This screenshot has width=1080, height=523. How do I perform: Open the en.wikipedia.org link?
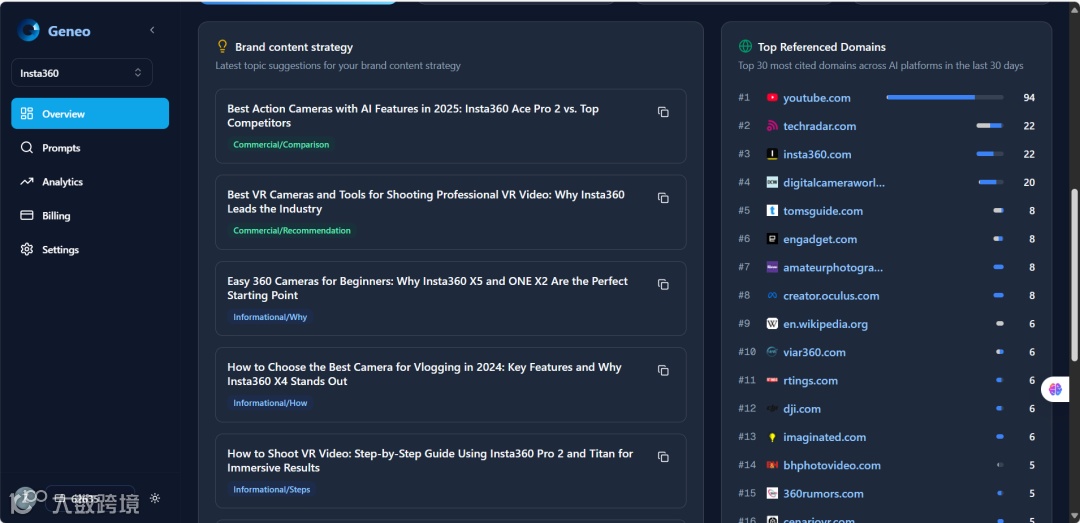[825, 324]
